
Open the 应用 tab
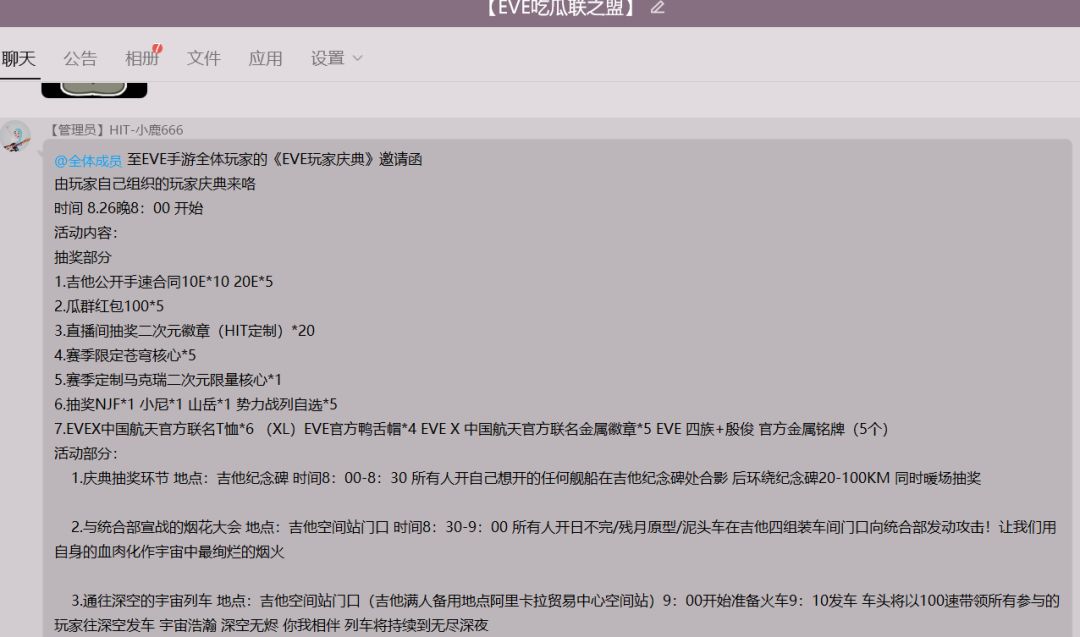pyautogui.click(x=266, y=59)
